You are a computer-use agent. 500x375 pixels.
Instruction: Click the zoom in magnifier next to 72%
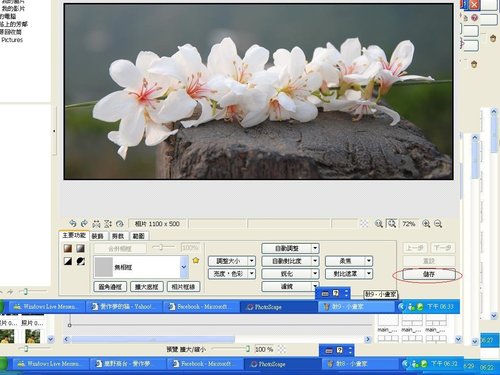(x=426, y=224)
